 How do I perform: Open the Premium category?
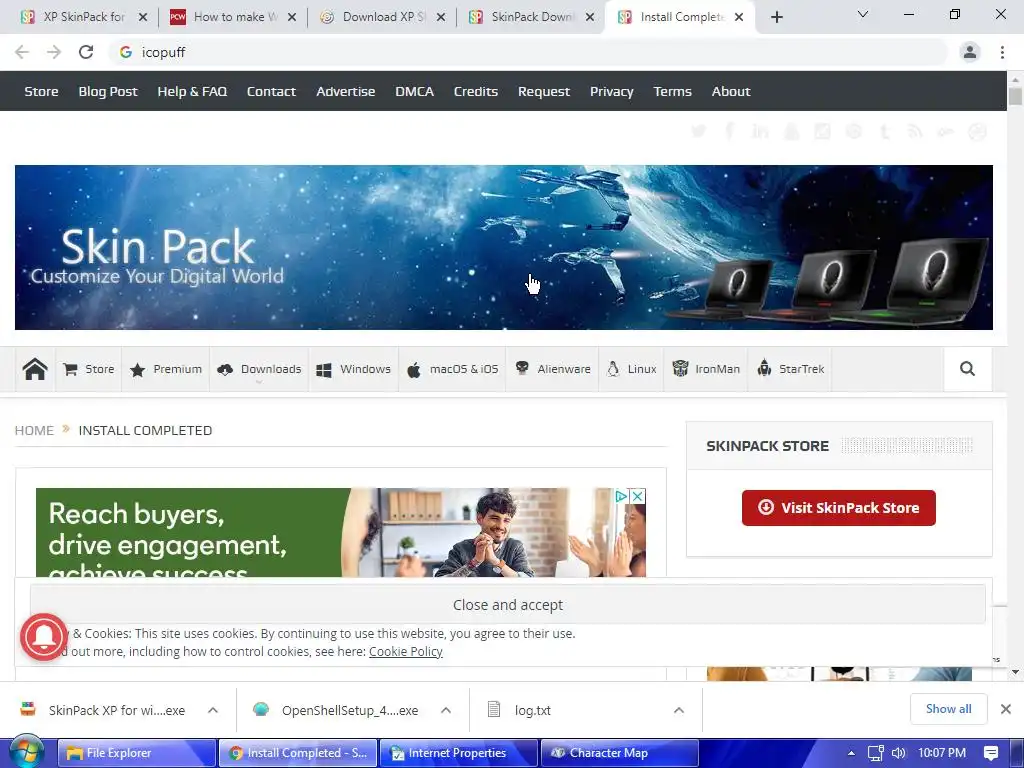point(166,370)
